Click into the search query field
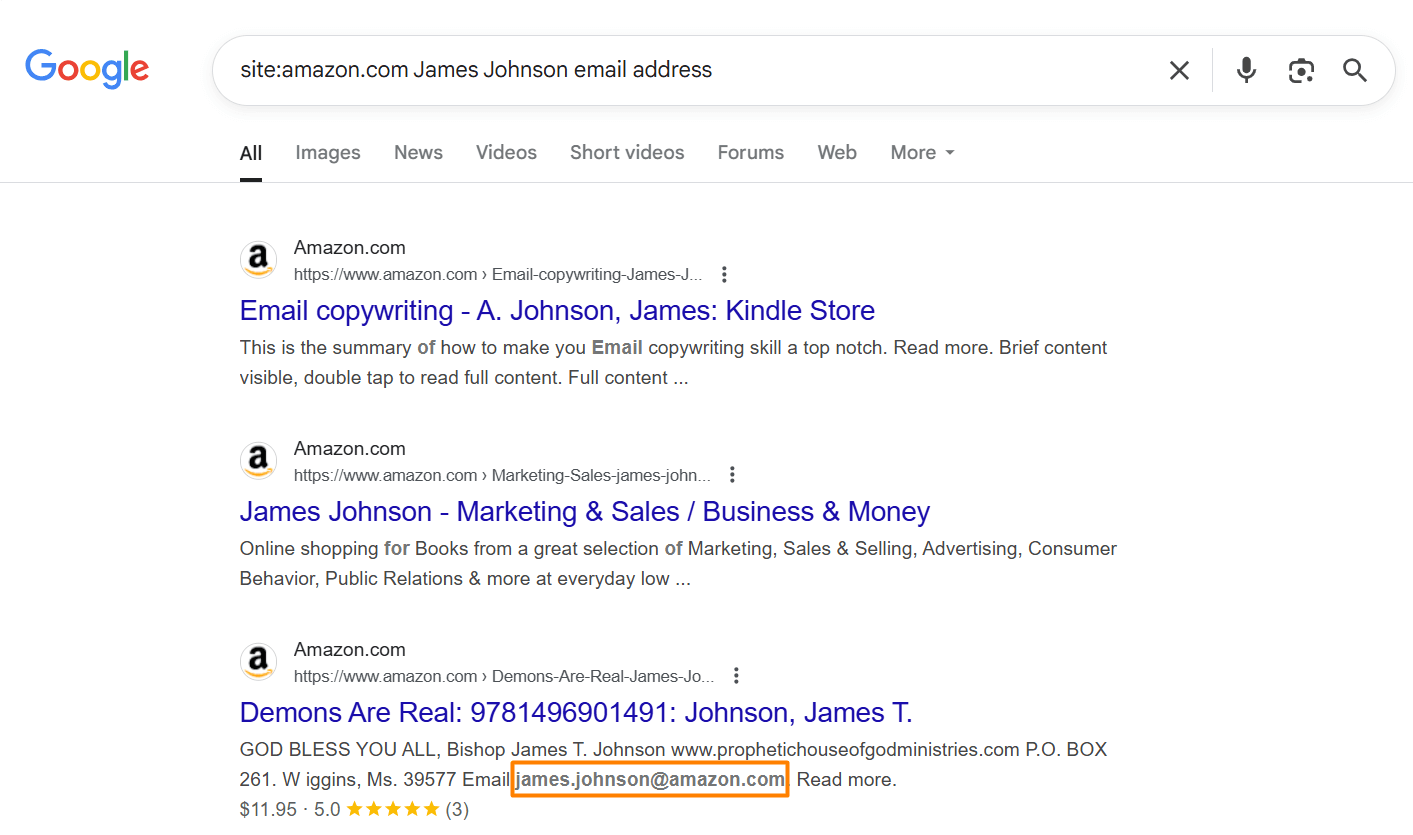The height and width of the screenshot is (835, 1413). point(690,70)
